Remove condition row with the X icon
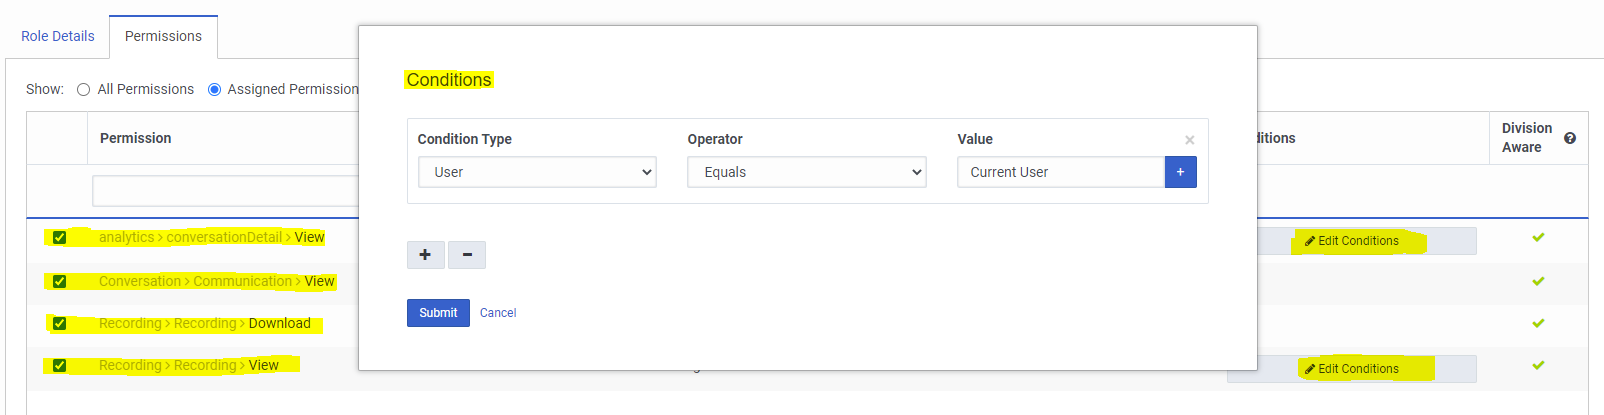The image size is (1604, 415). [1189, 140]
